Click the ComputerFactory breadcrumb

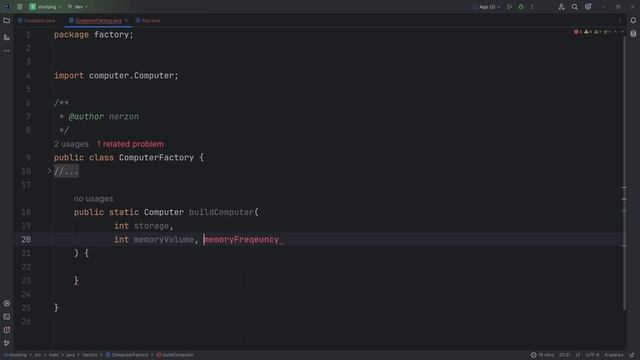[127, 355]
